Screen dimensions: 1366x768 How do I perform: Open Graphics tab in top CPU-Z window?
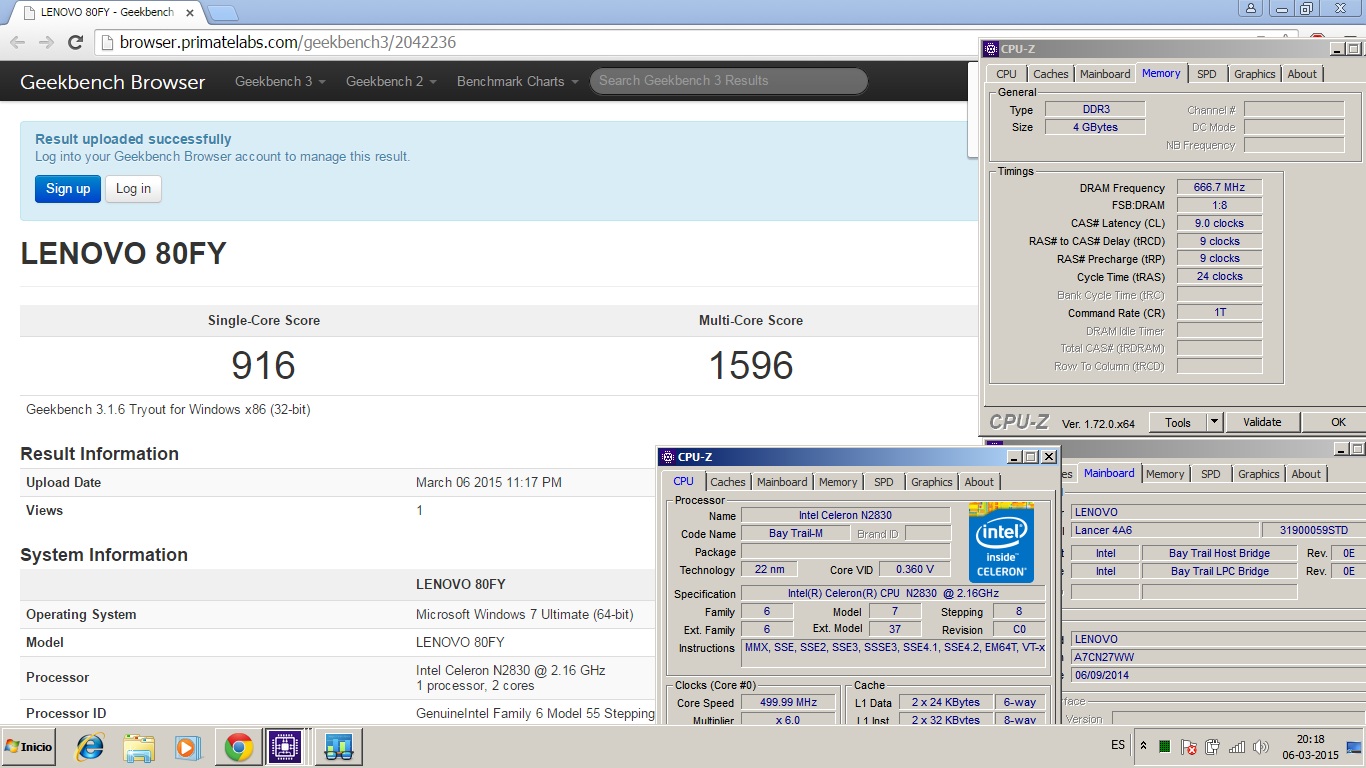click(1254, 74)
